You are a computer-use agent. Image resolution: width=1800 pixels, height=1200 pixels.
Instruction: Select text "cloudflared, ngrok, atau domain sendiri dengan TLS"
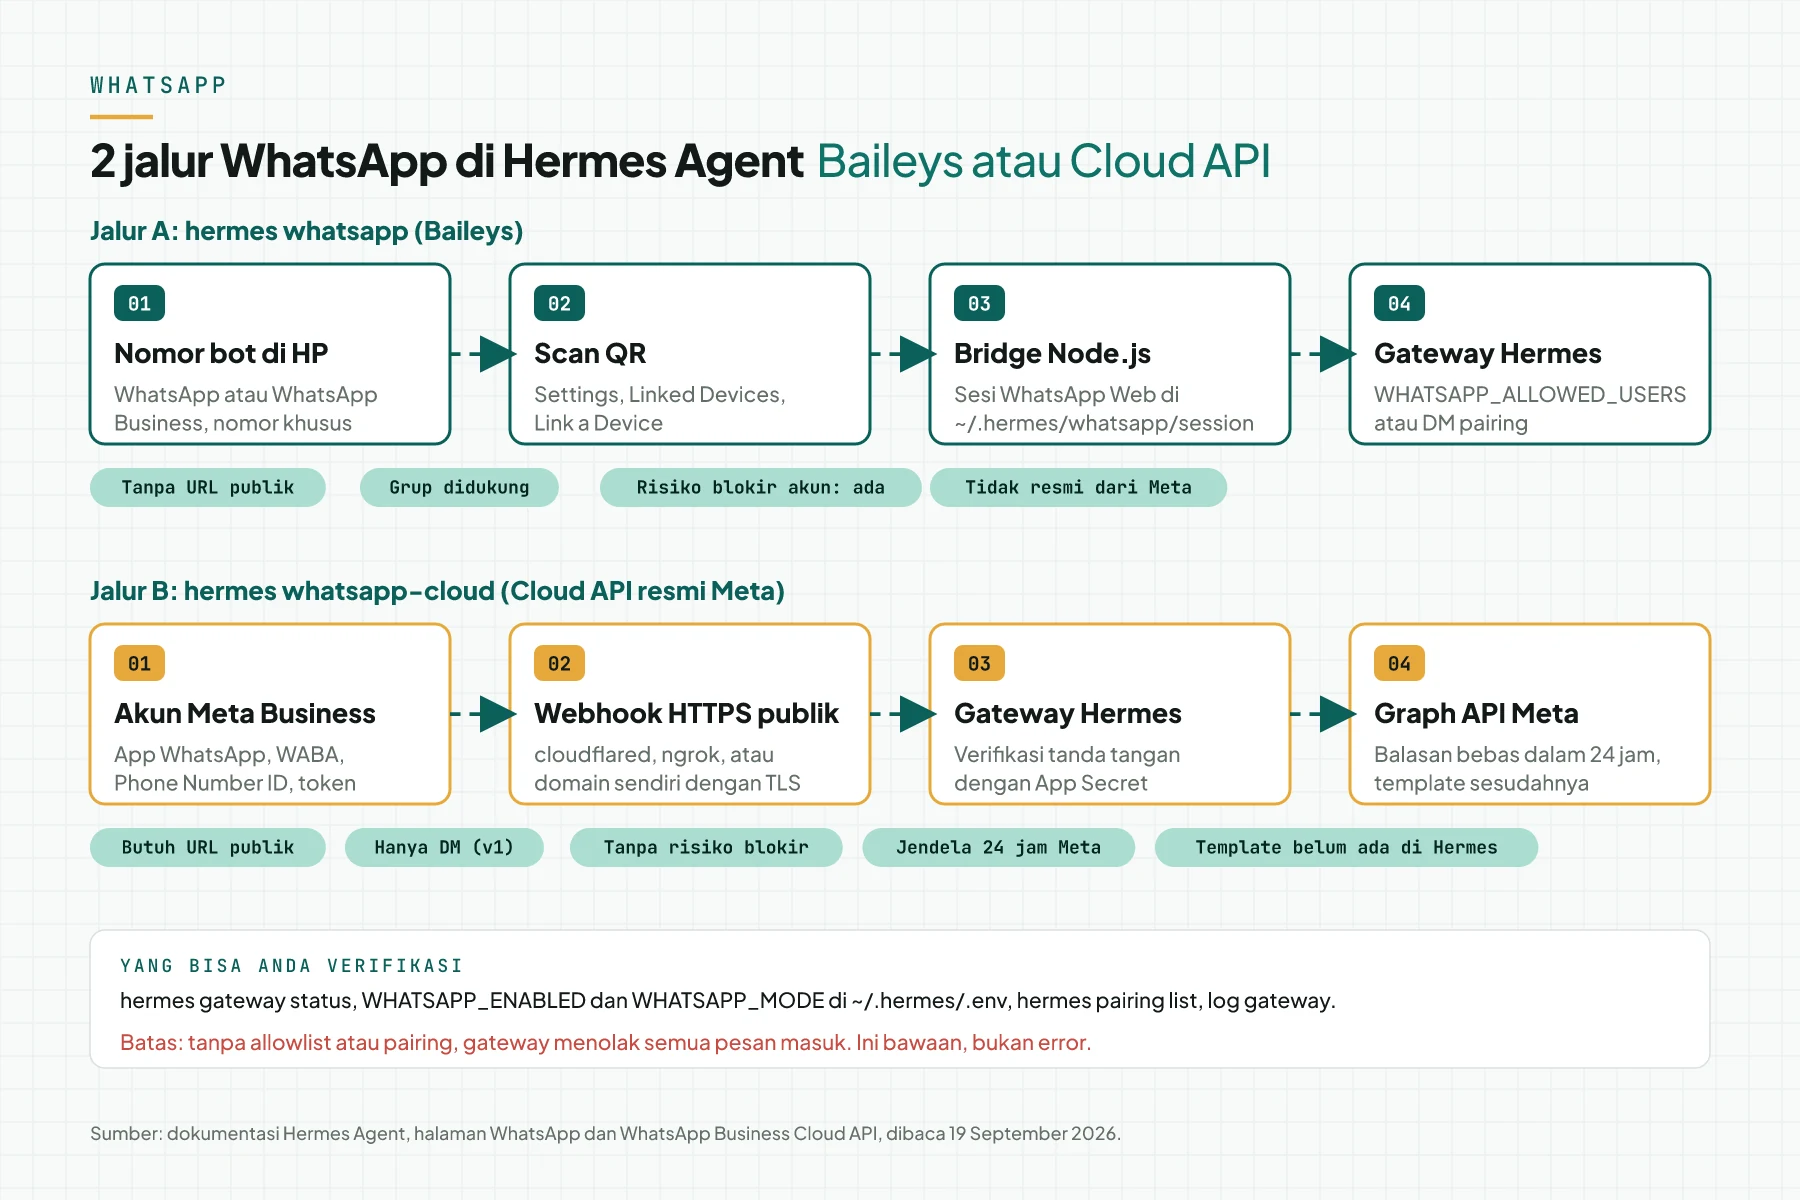click(x=667, y=769)
